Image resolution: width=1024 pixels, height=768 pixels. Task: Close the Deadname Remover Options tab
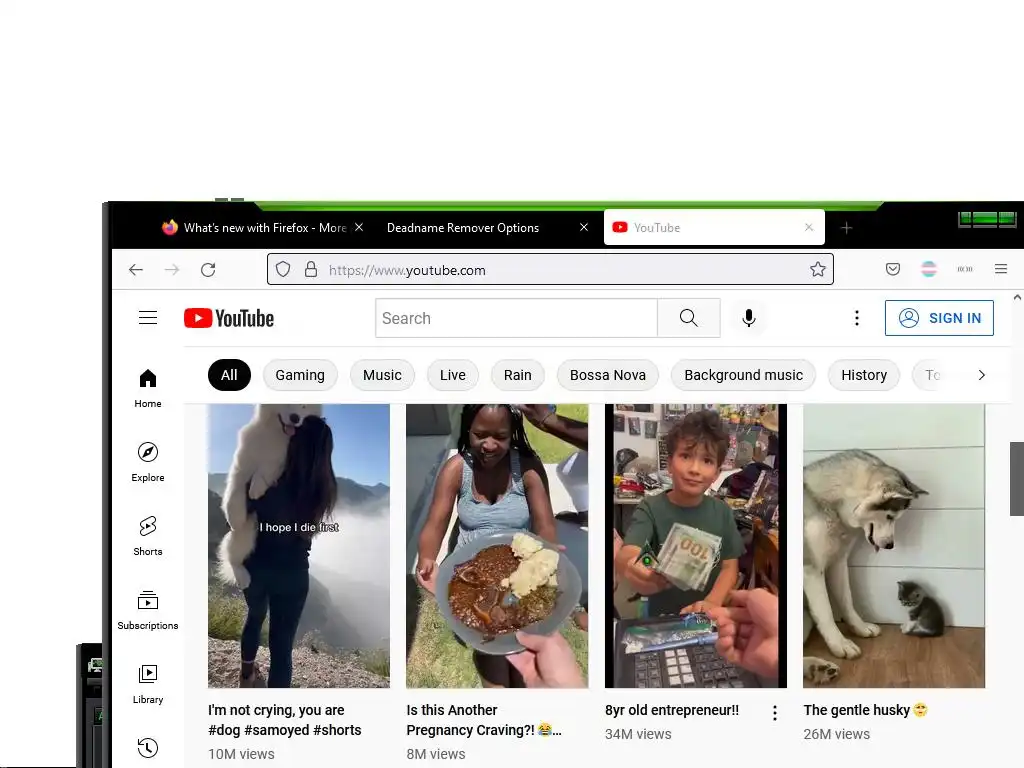[x=584, y=227]
